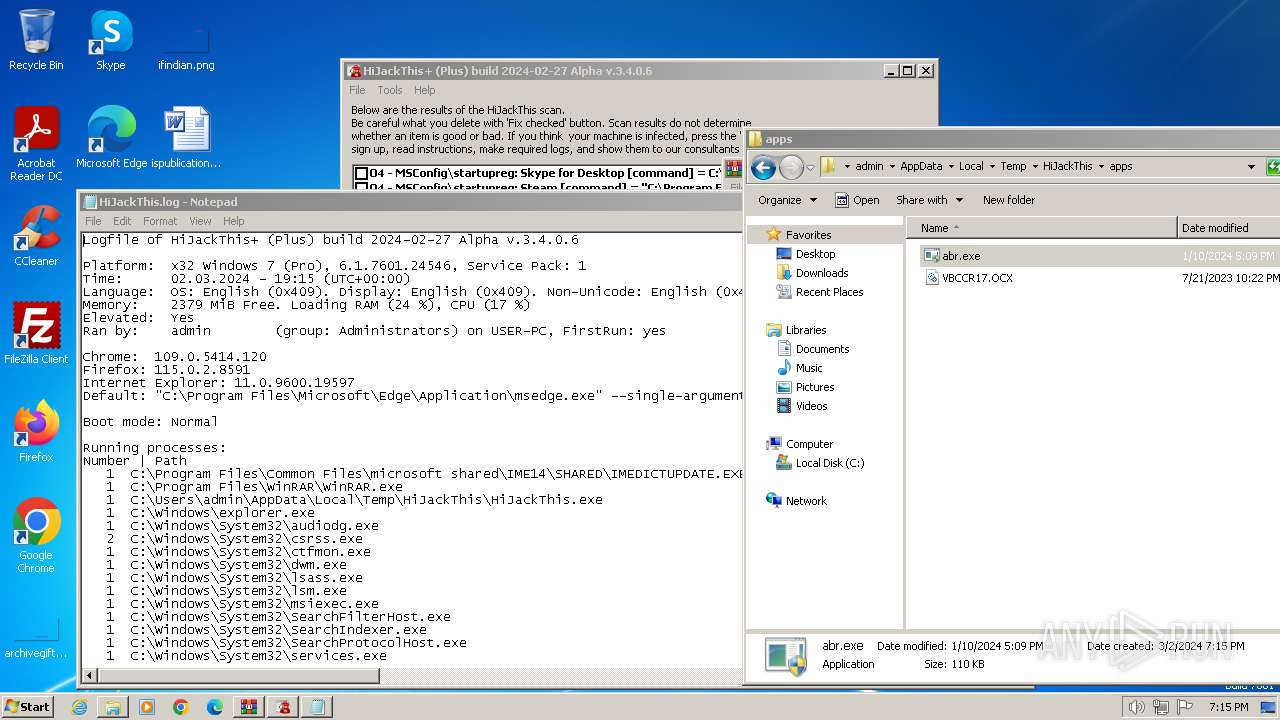Expand the HiJackThis breadcrumb arrow

1101,167
